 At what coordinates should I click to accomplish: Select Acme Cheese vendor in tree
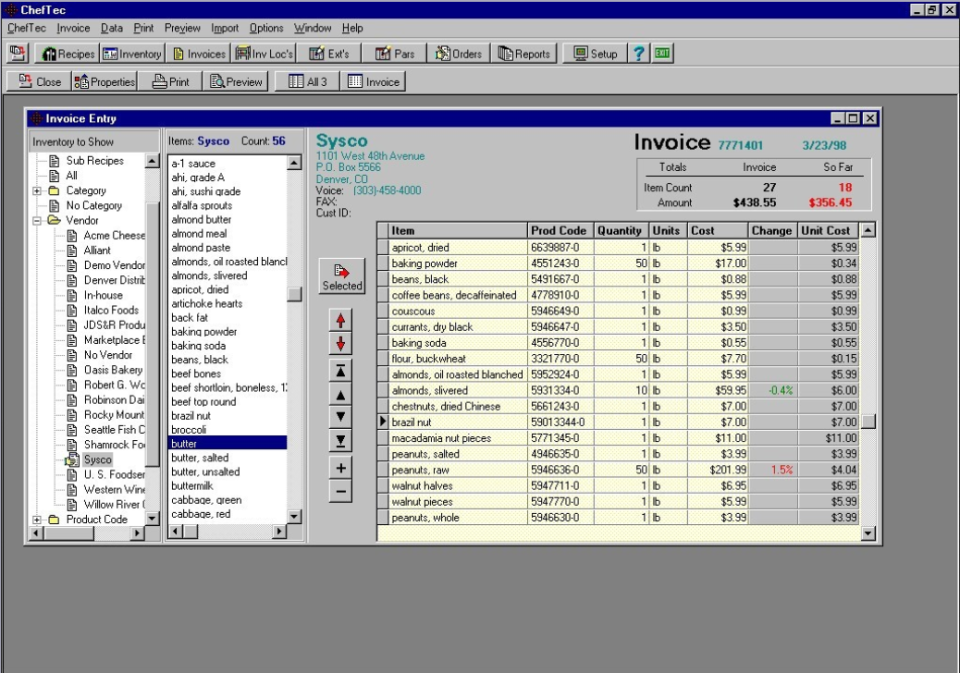pos(114,235)
